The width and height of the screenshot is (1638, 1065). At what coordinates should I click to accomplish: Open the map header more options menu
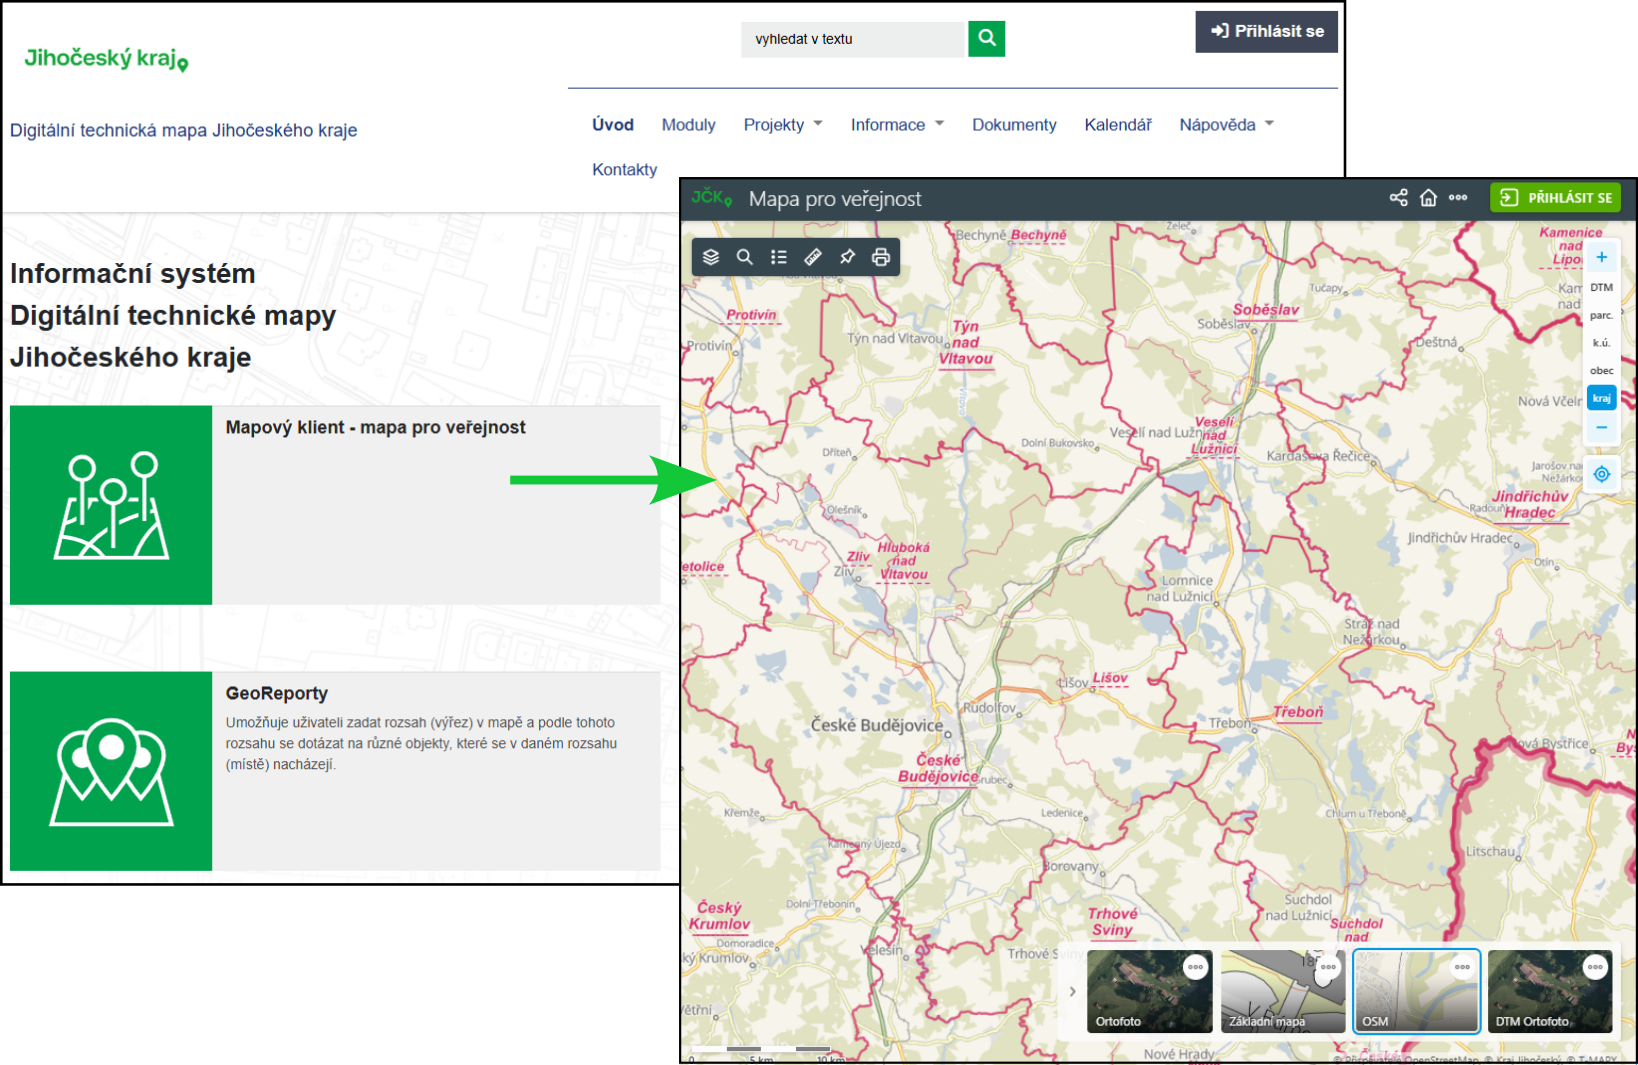[1458, 198]
